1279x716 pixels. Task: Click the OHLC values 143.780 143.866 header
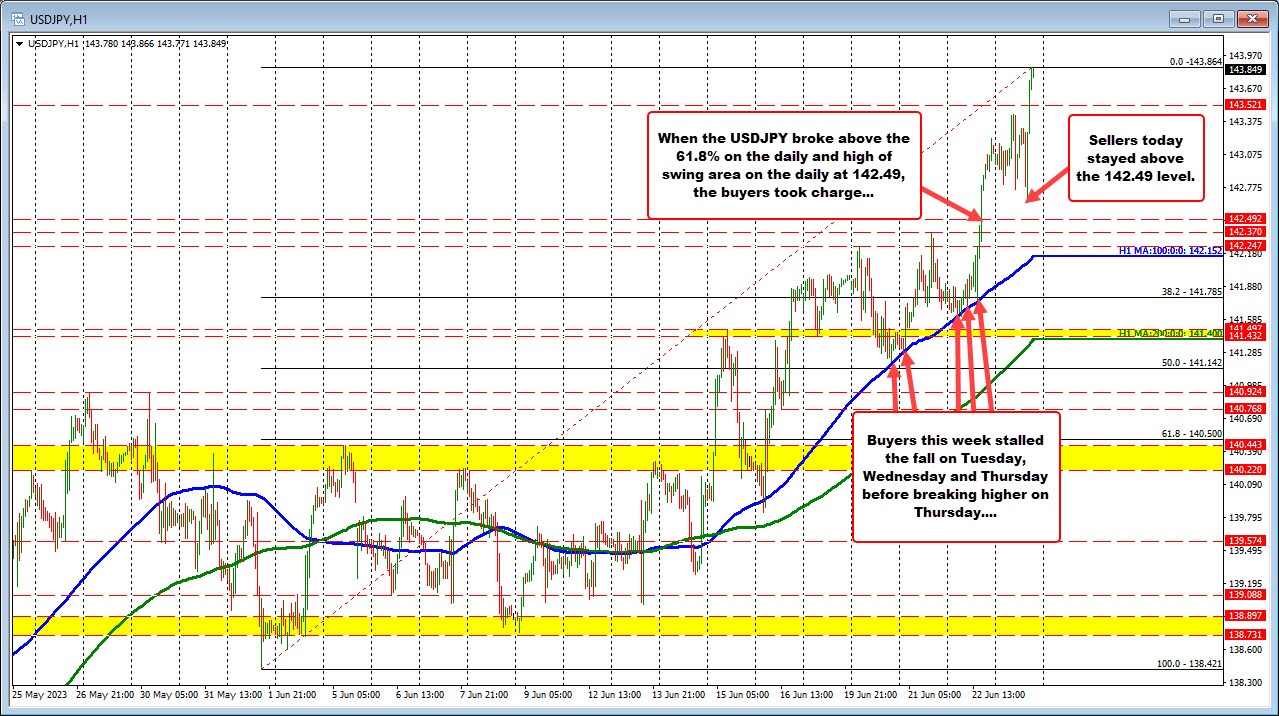[122, 43]
